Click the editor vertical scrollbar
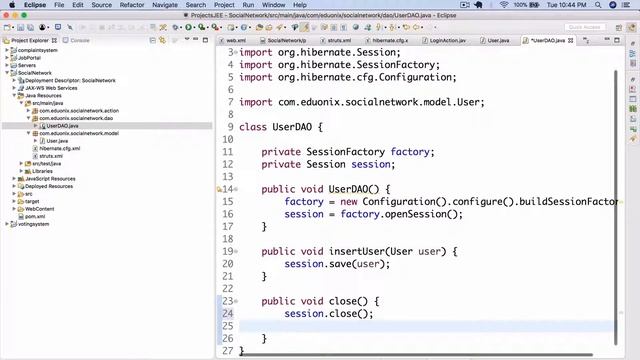This screenshot has height=360, width=640. coord(616,207)
